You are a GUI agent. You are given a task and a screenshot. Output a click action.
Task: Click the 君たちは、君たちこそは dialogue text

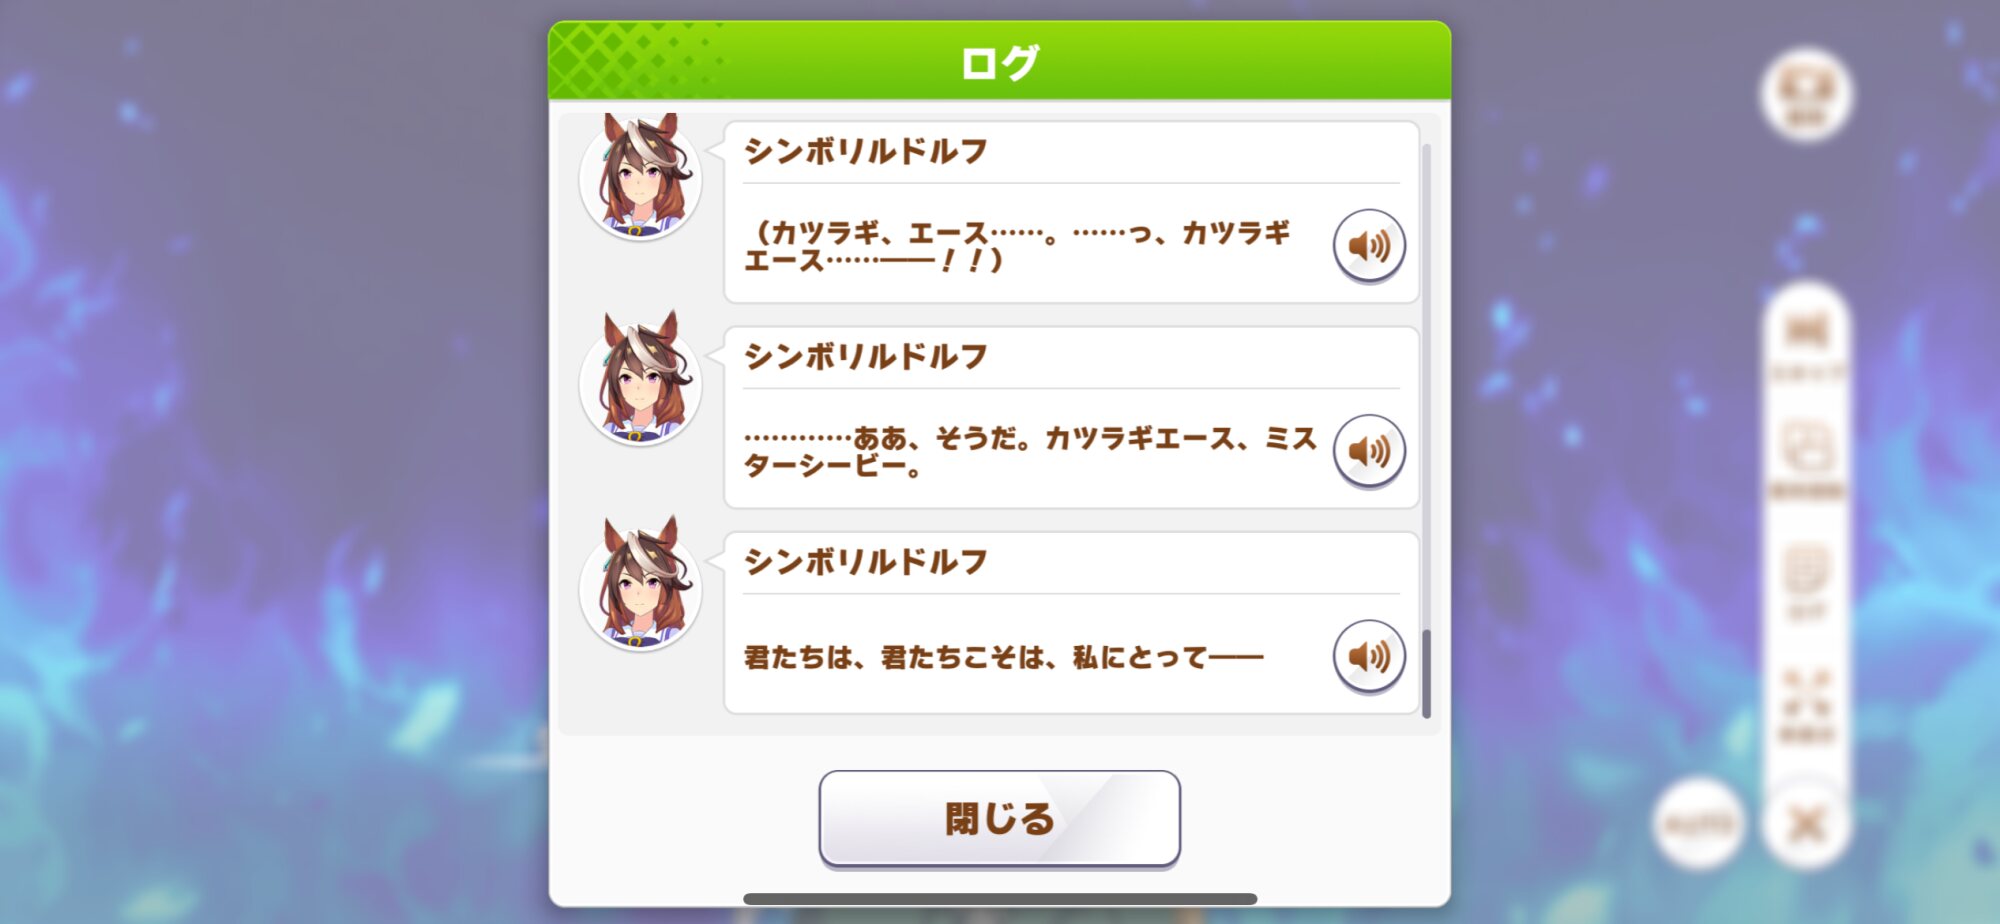1004,657
